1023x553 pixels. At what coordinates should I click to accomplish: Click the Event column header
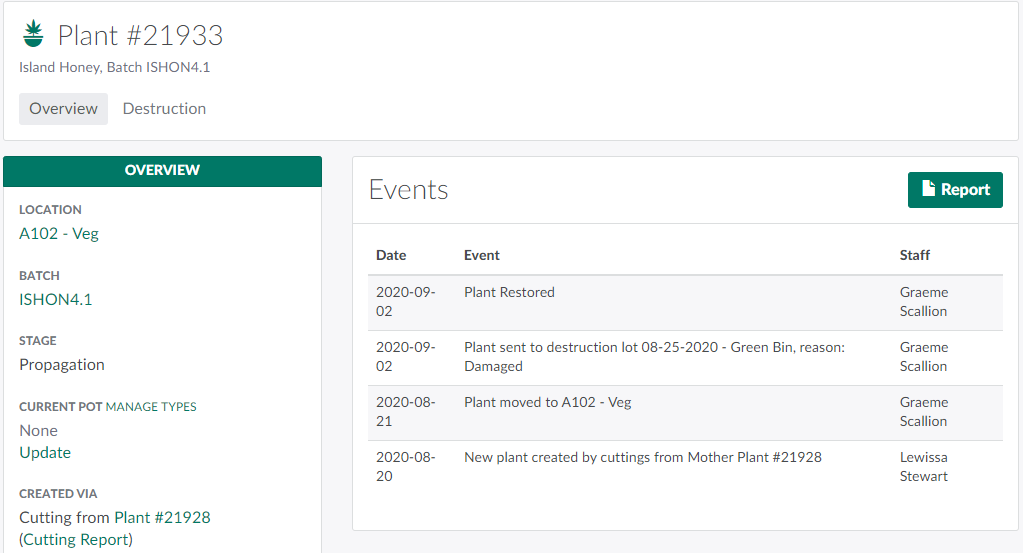coord(482,255)
